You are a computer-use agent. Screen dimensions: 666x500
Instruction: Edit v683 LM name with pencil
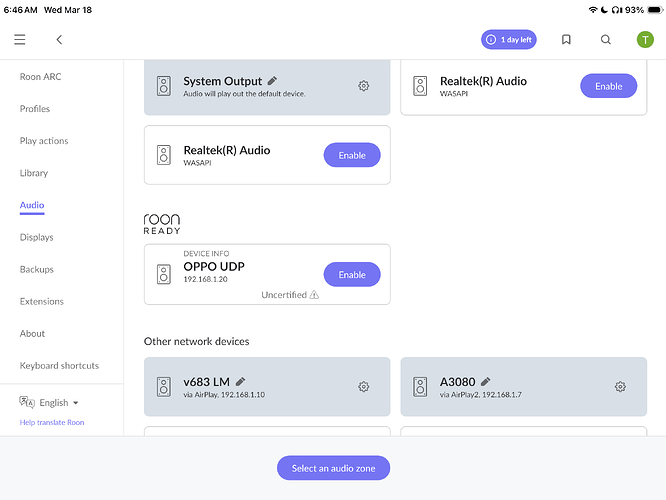tap(240, 381)
